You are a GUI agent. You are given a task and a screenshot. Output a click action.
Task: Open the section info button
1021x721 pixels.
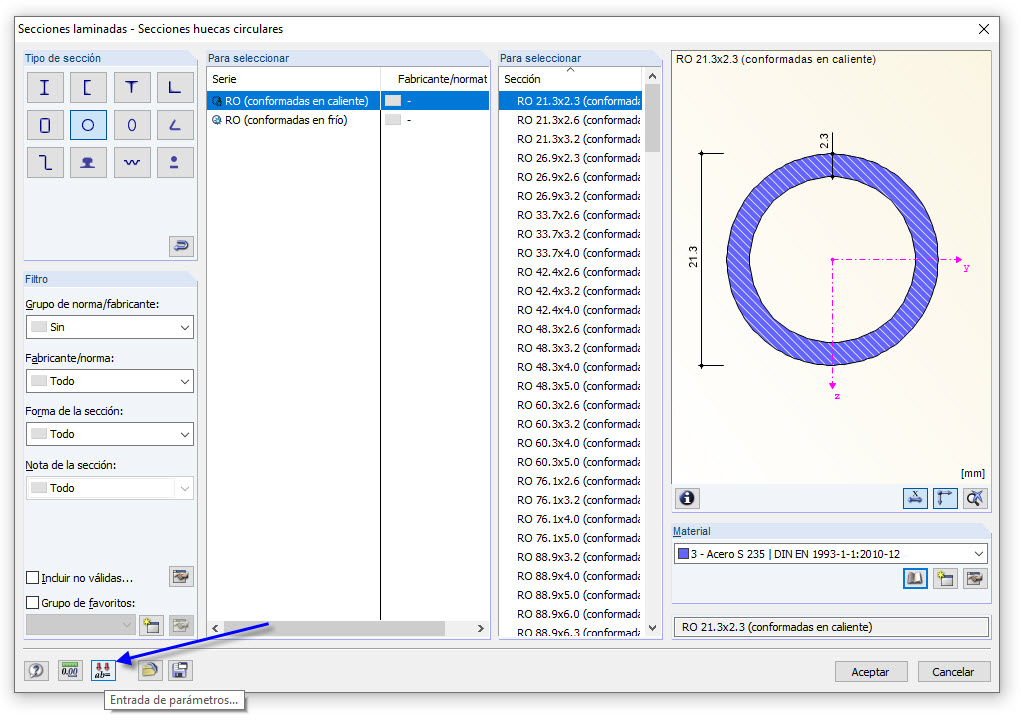tap(686, 498)
